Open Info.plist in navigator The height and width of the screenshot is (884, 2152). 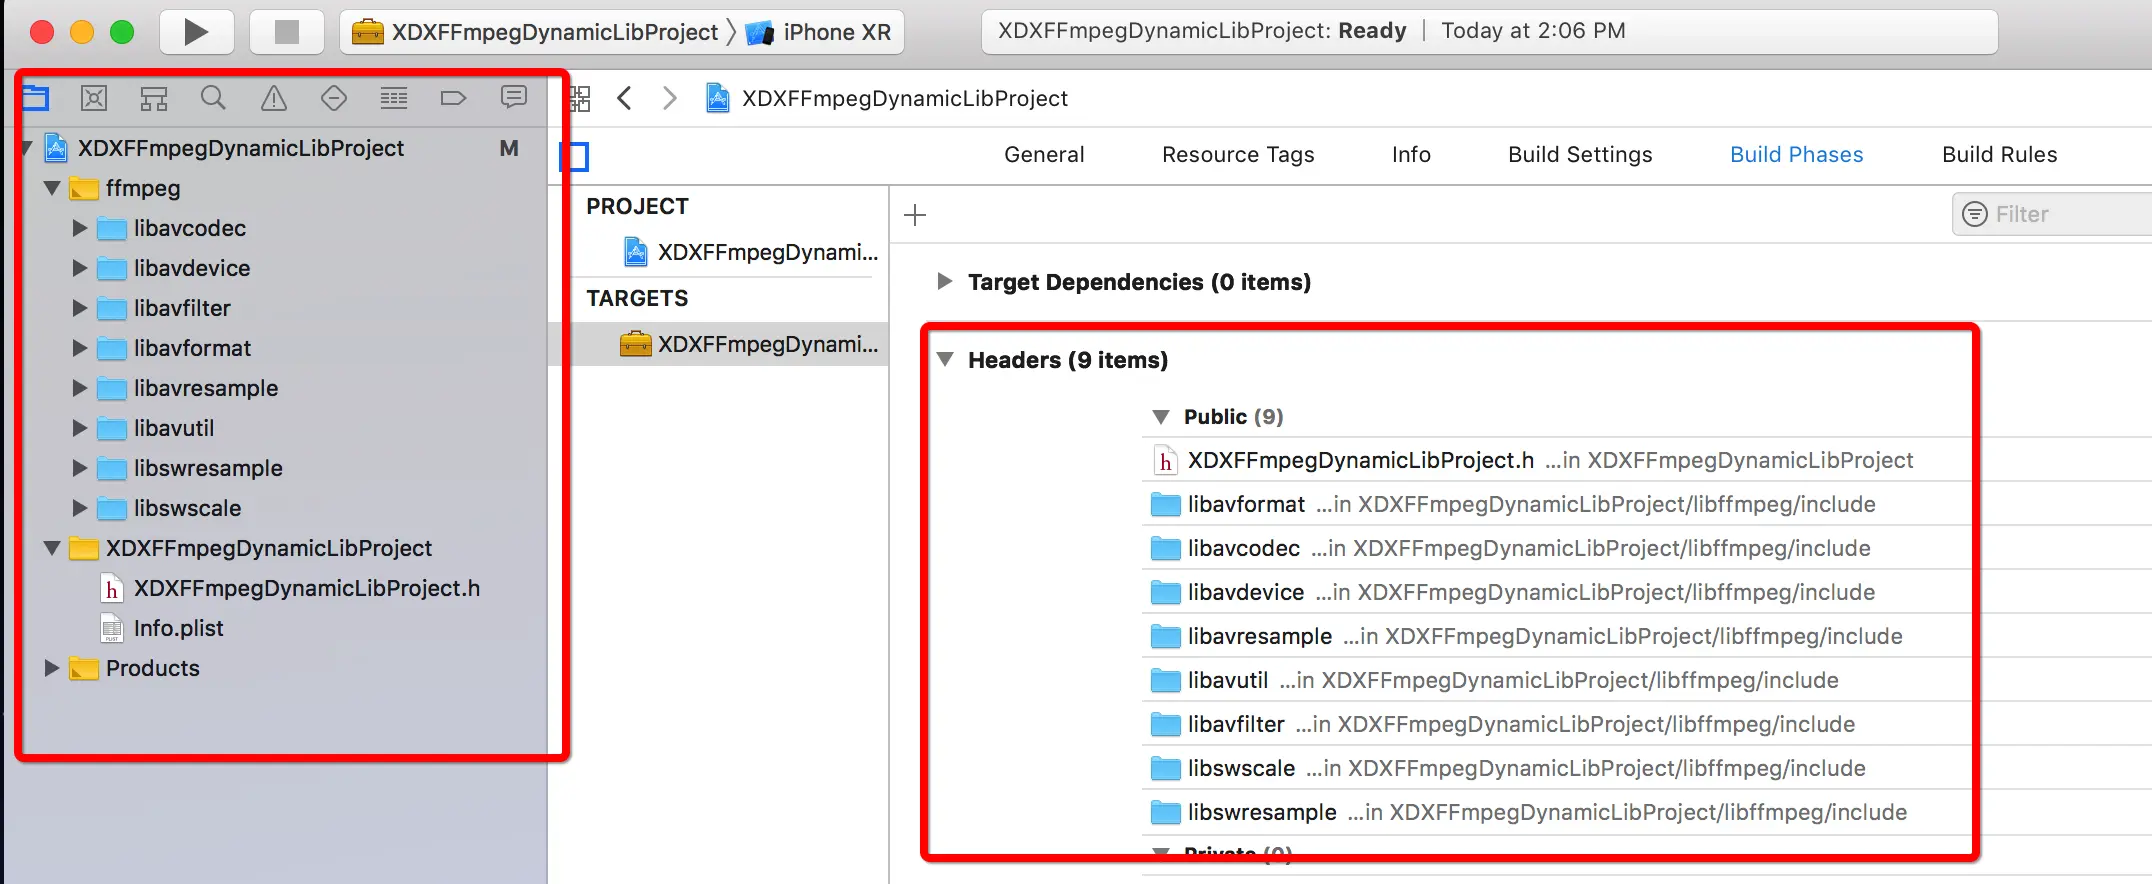point(179,628)
